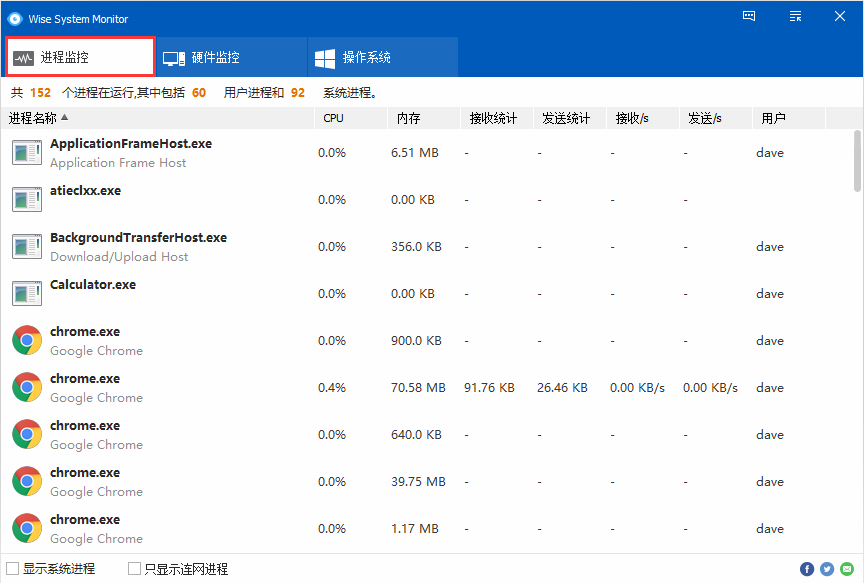Click the 92 system process count

coord(298,93)
